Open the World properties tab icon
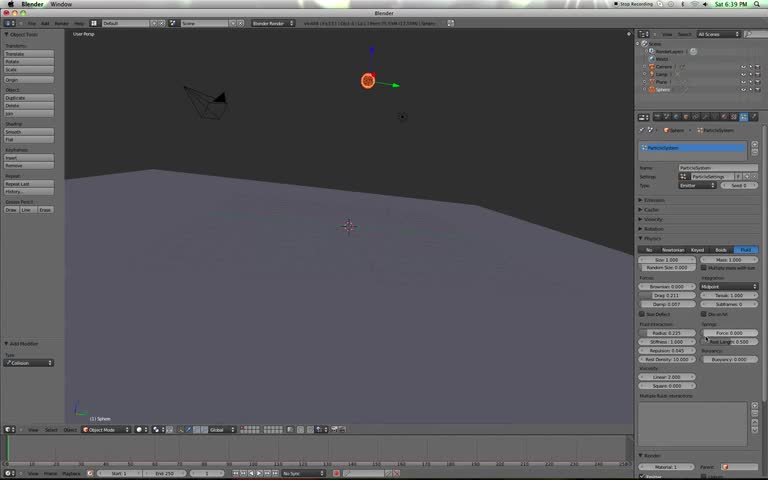Viewport: 768px width, 480px height. pyautogui.click(x=676, y=117)
